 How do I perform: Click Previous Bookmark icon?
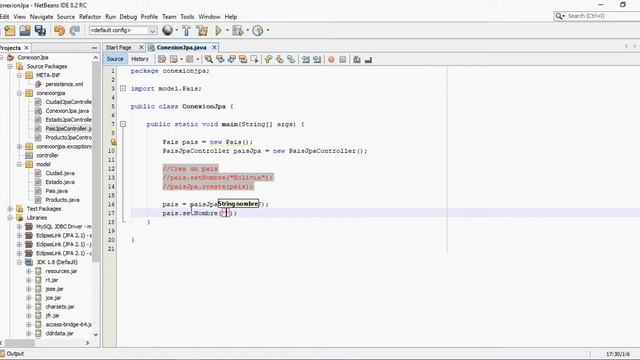point(268,60)
